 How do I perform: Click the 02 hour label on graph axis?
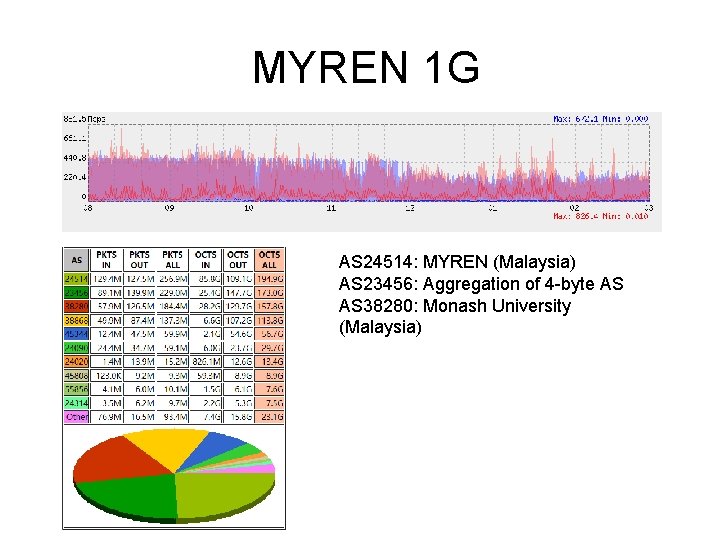574,208
